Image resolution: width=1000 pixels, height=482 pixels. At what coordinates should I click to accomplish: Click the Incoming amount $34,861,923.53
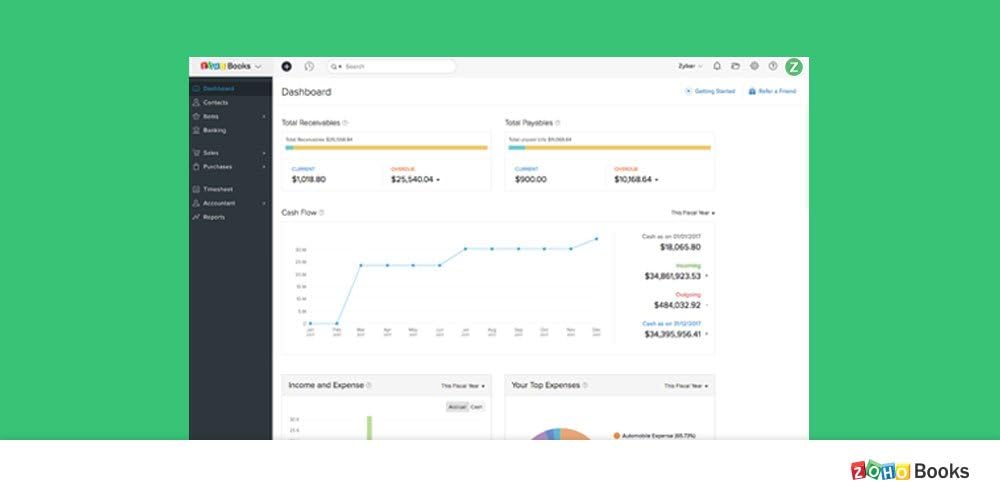point(672,276)
